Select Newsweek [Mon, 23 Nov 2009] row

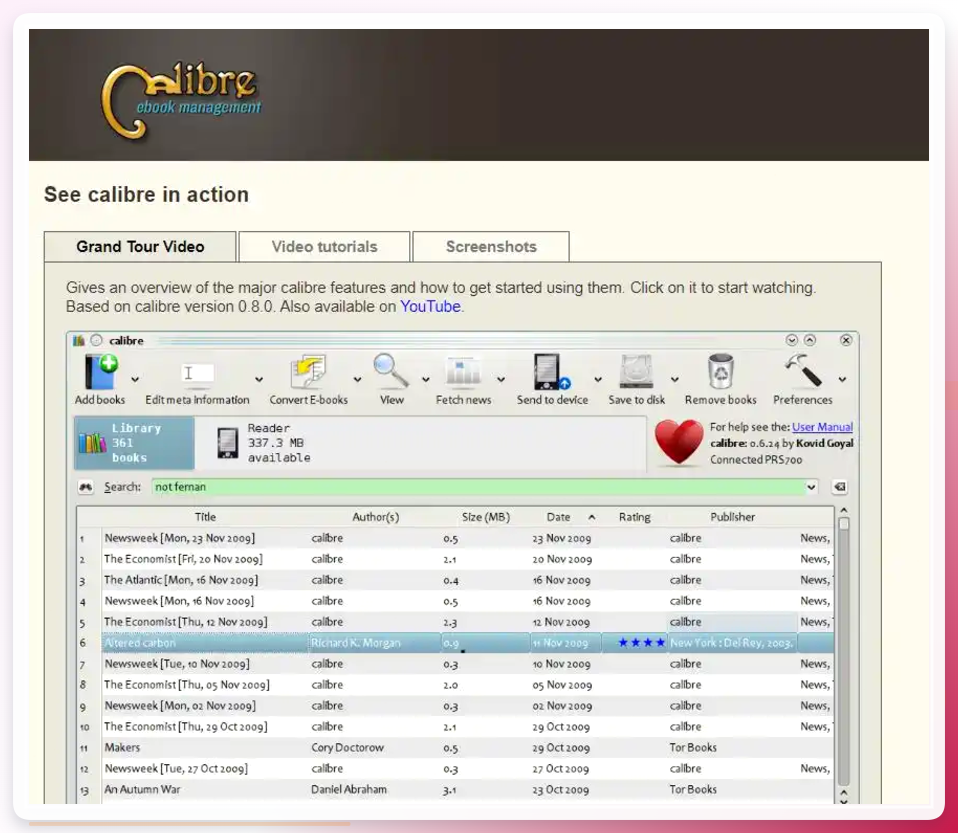(455, 538)
